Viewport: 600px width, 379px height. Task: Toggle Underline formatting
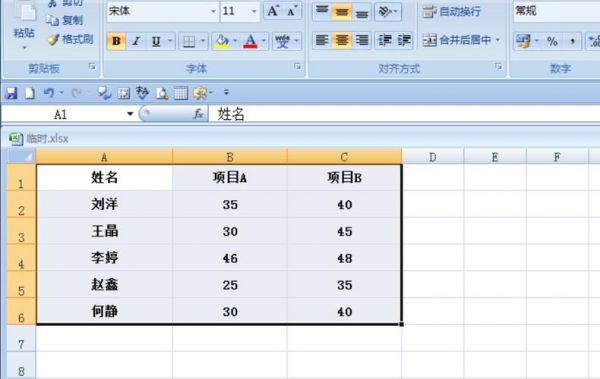click(156, 41)
